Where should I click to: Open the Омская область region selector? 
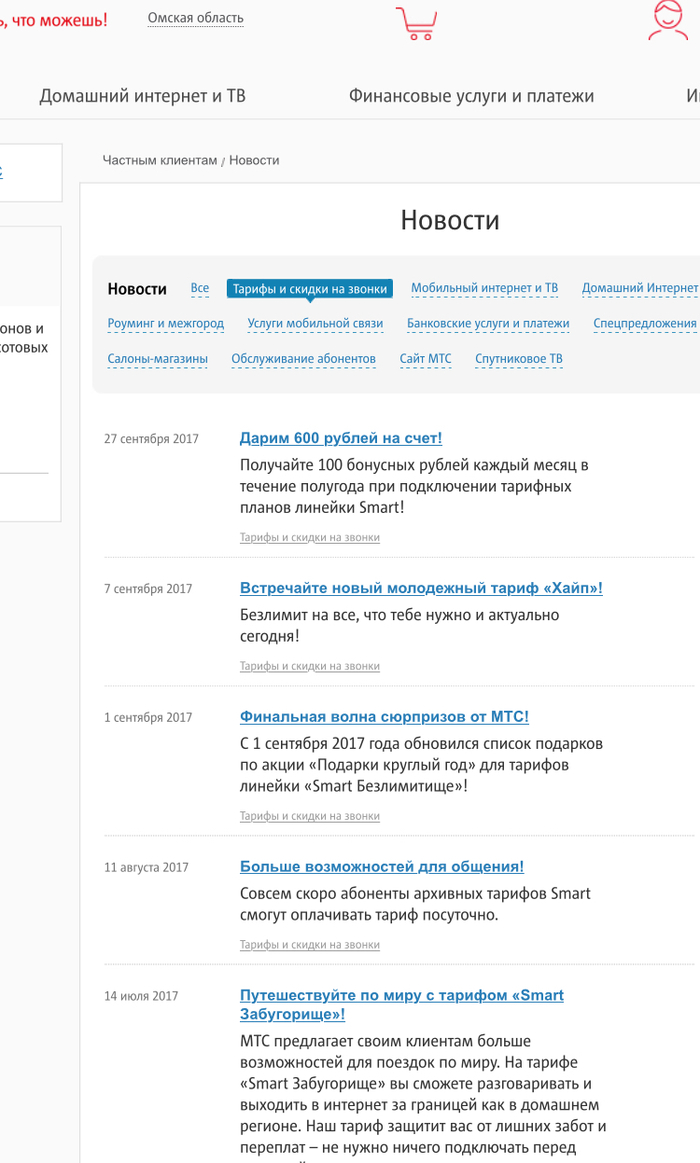tap(195, 18)
